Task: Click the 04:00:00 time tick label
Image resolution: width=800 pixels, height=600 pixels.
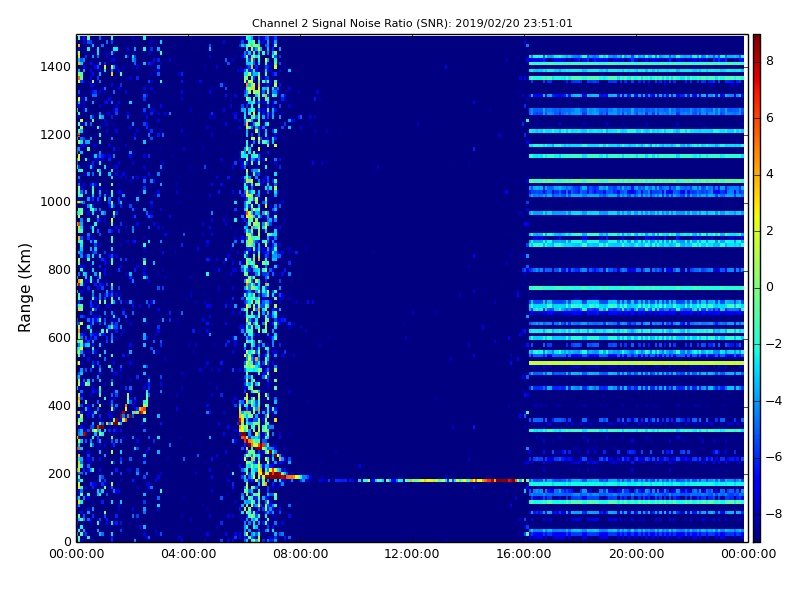Action: coord(188,554)
